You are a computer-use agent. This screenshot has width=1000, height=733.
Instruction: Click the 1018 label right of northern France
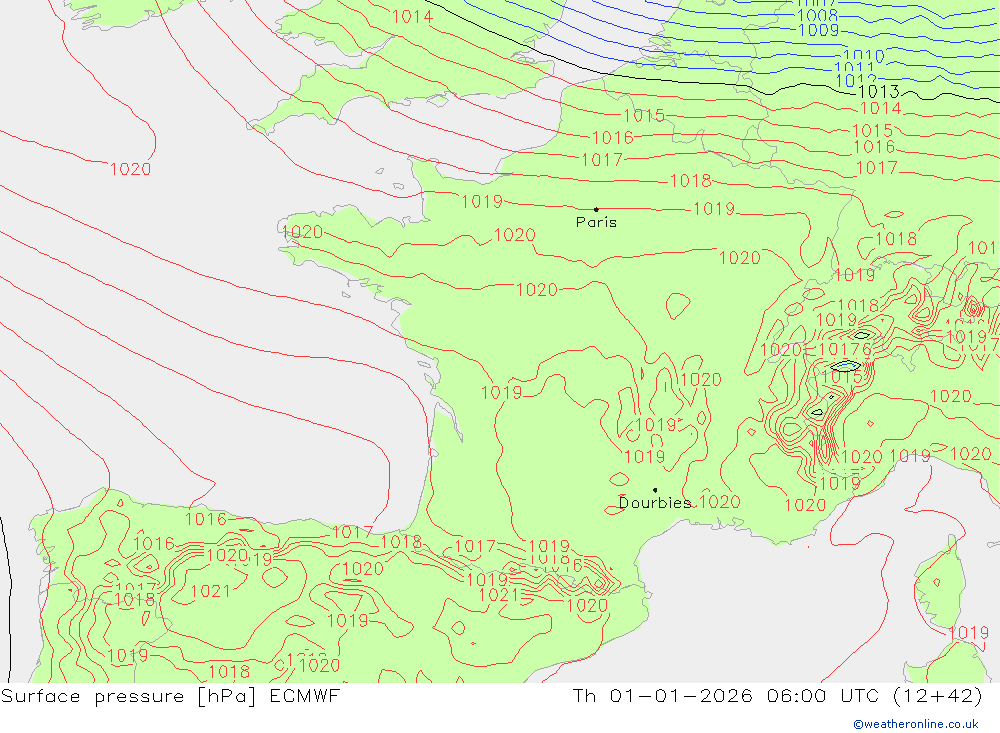click(x=691, y=181)
